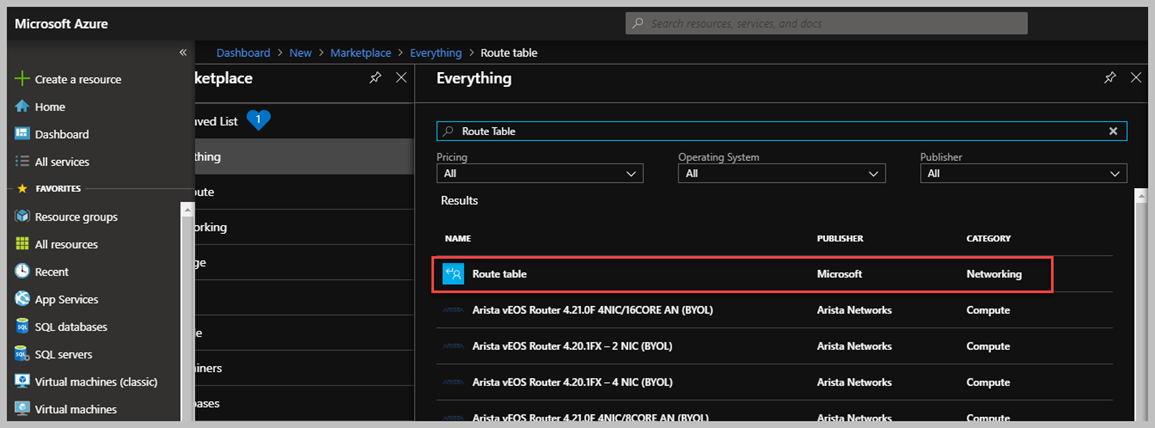
Task: Click the PUBLISHER column header
Action: (840, 239)
